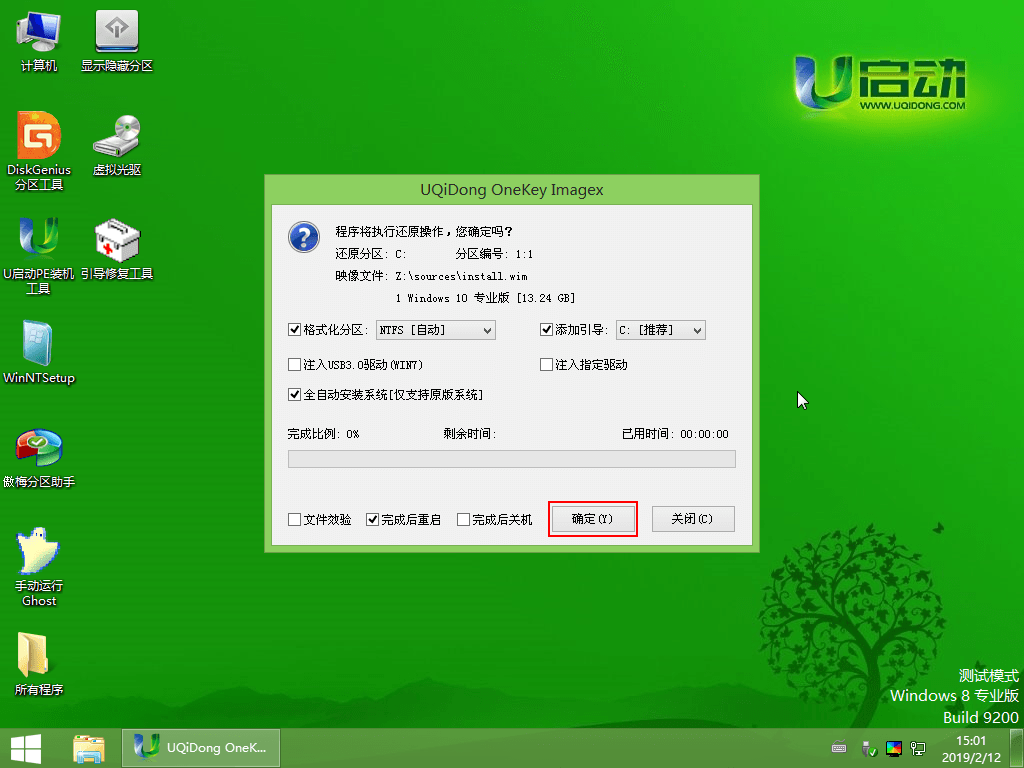Uncheck the 格式化分区 option
Viewport: 1024px width, 768px height.
294,329
